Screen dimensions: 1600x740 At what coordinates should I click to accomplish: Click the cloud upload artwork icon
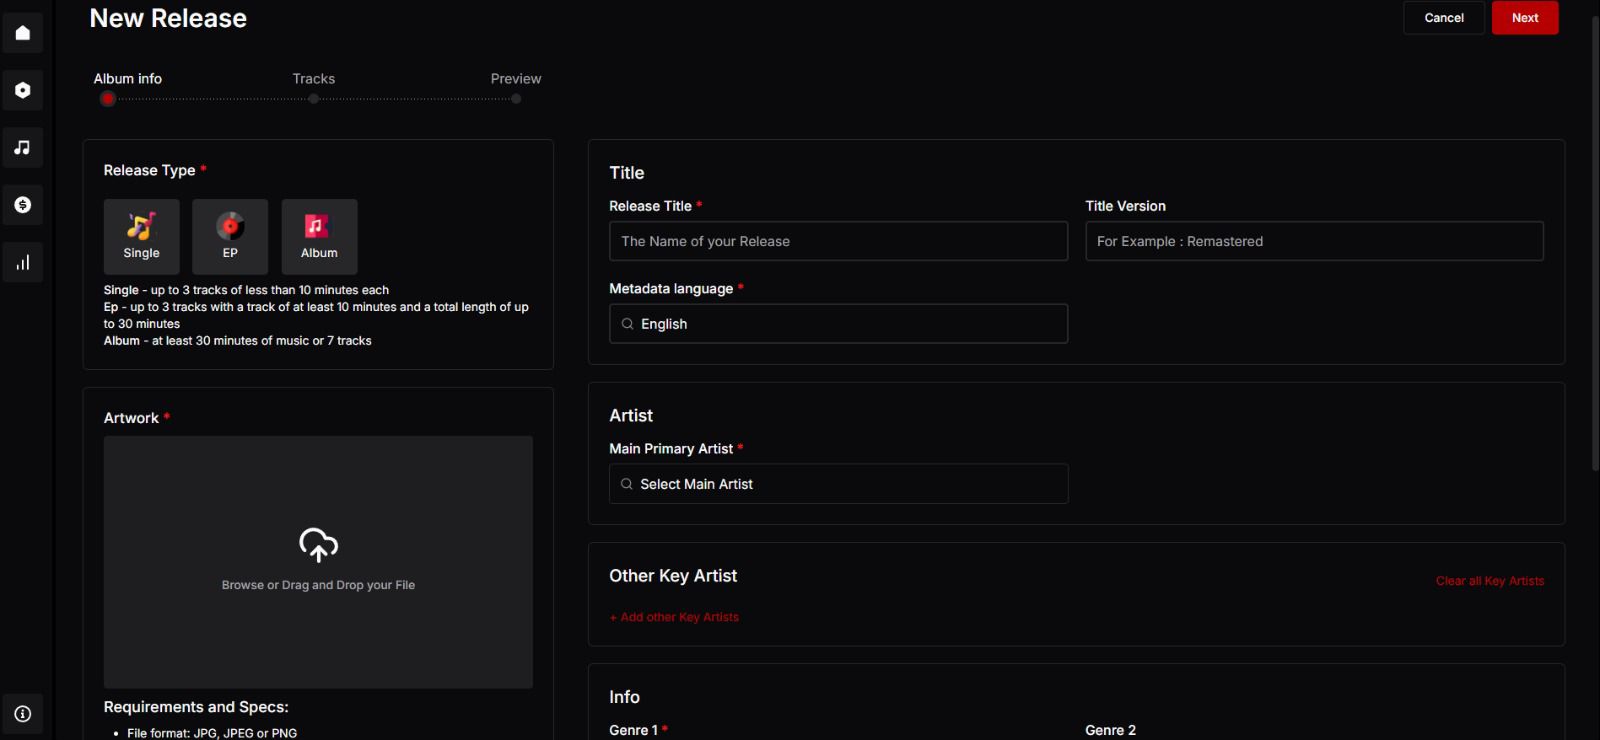[x=318, y=545]
